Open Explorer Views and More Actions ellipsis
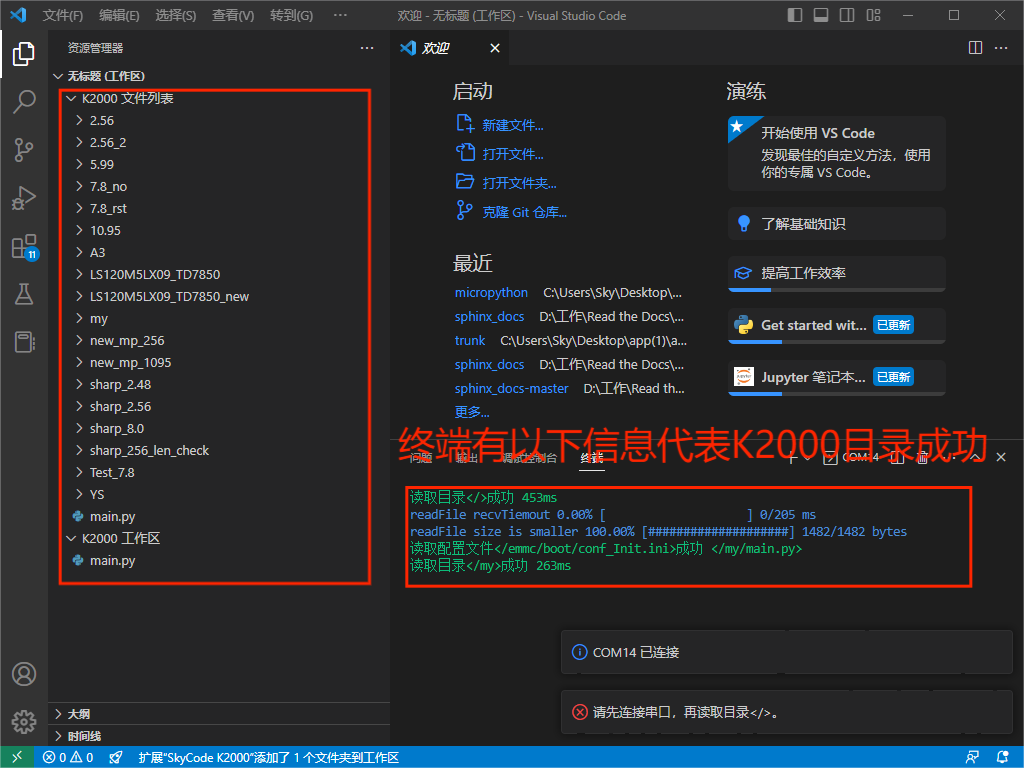Image resolution: width=1024 pixels, height=768 pixels. coord(367,48)
